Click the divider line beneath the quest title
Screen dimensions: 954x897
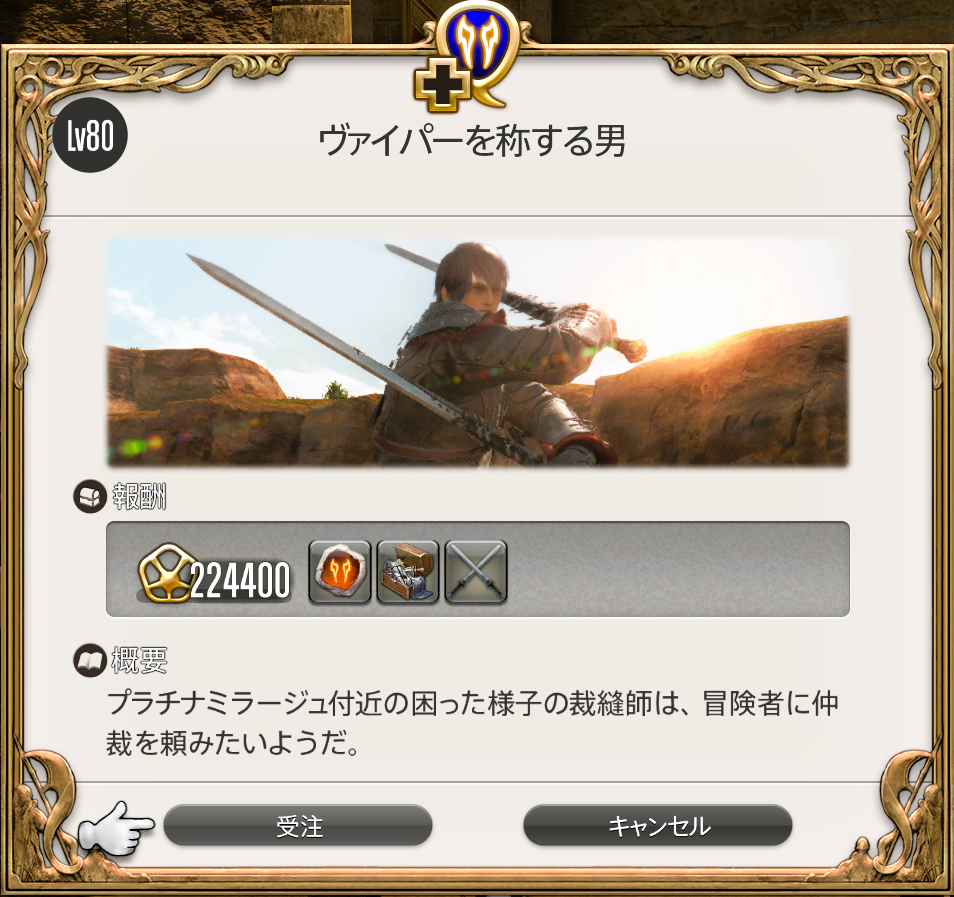pyautogui.click(x=478, y=215)
